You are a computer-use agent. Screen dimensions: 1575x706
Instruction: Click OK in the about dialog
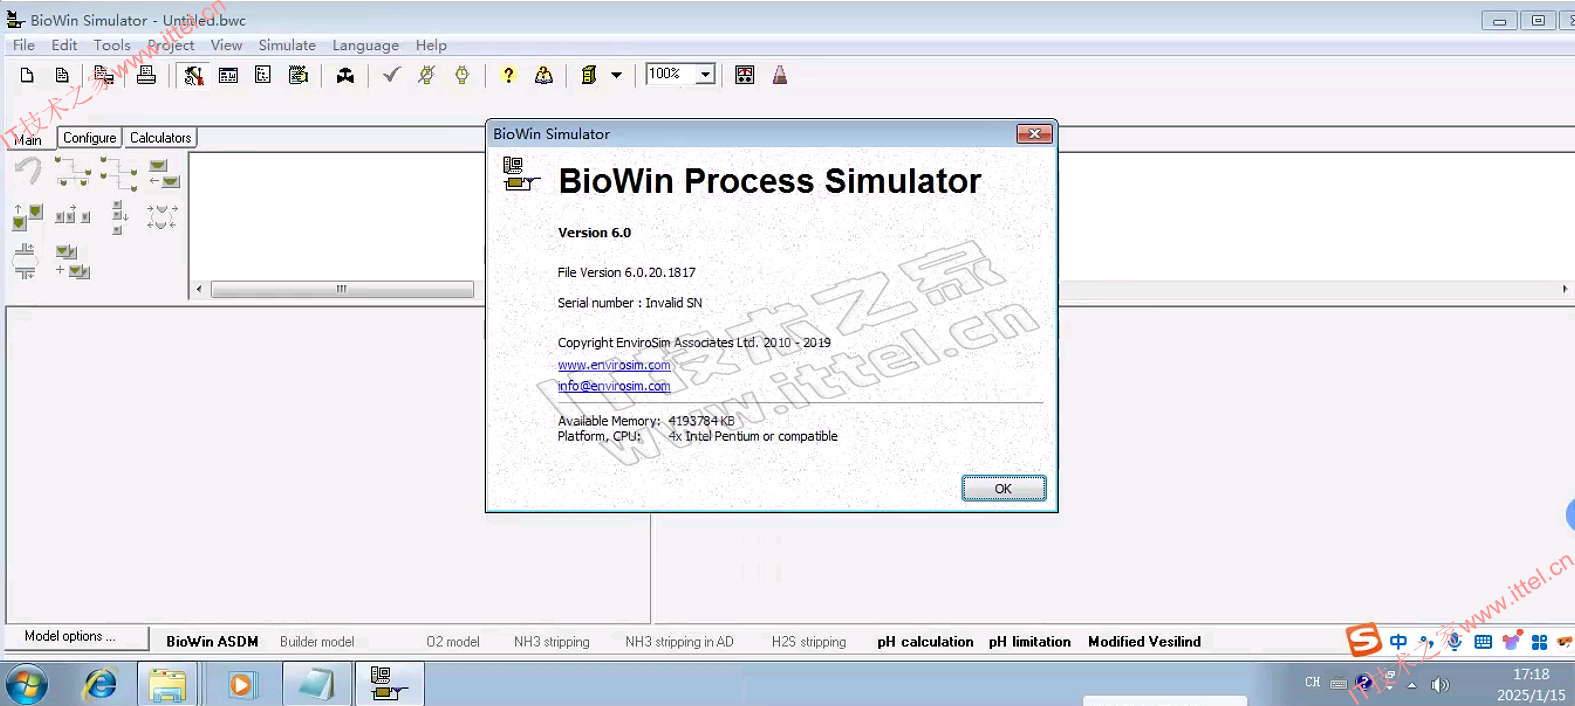tap(1004, 488)
